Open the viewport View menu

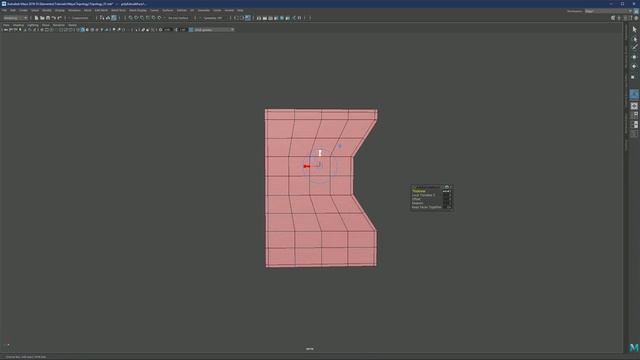click(6, 25)
